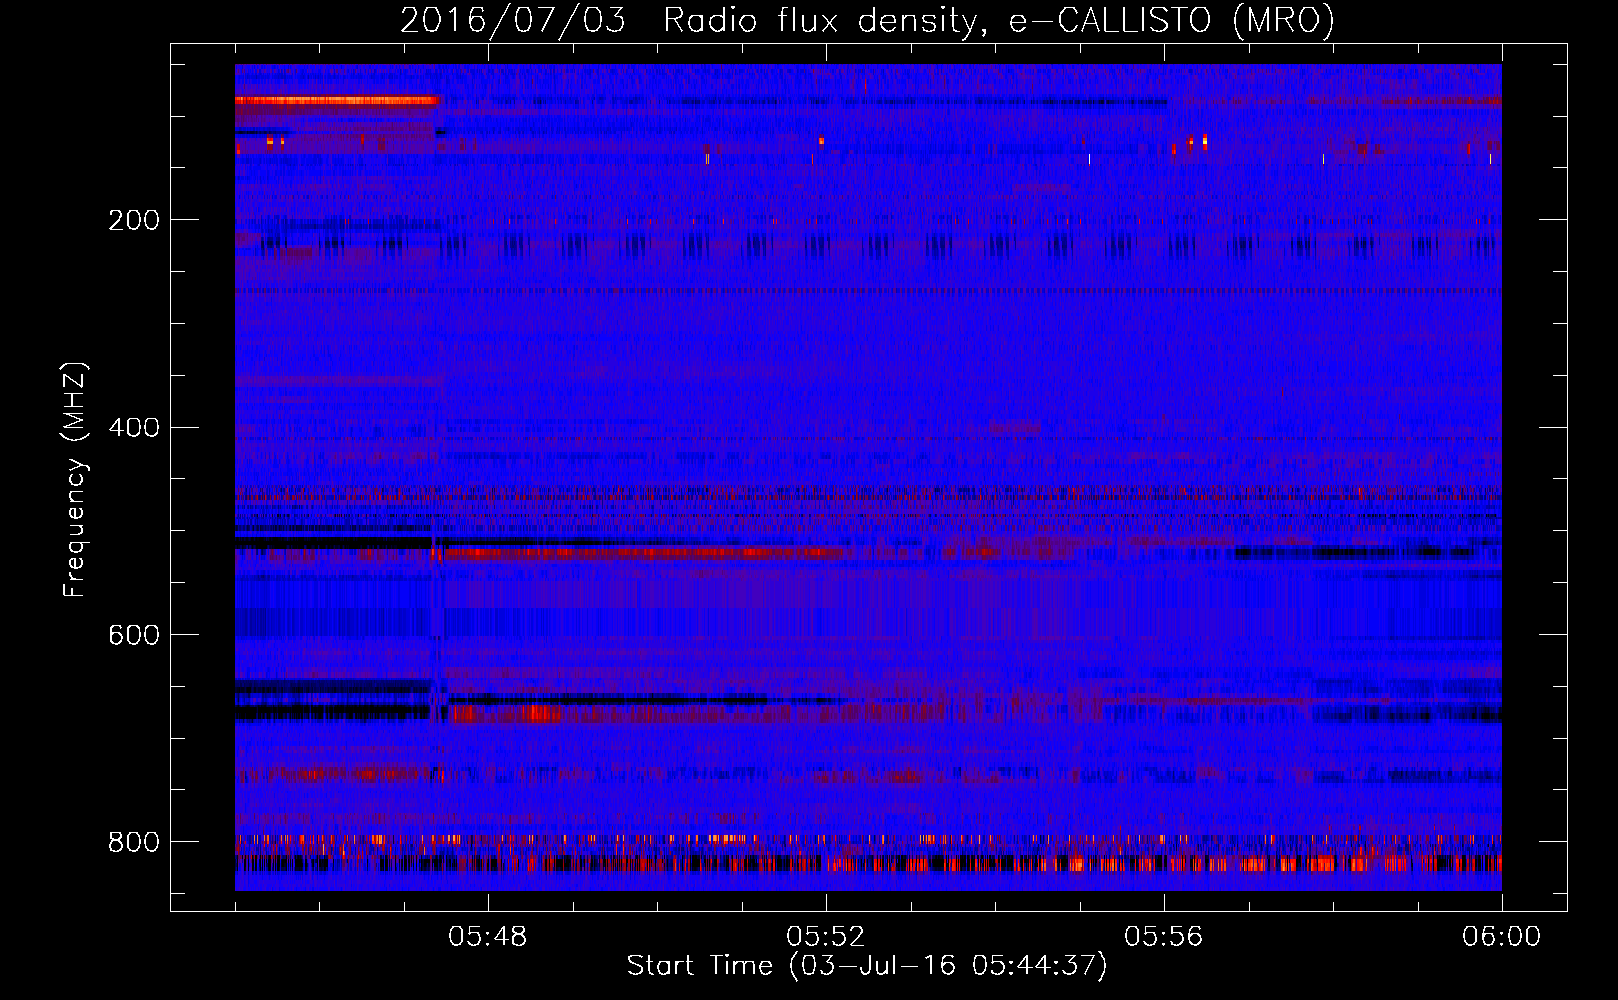
Task: Click the date '2016/07/03' in the title
Action: pos(512,20)
